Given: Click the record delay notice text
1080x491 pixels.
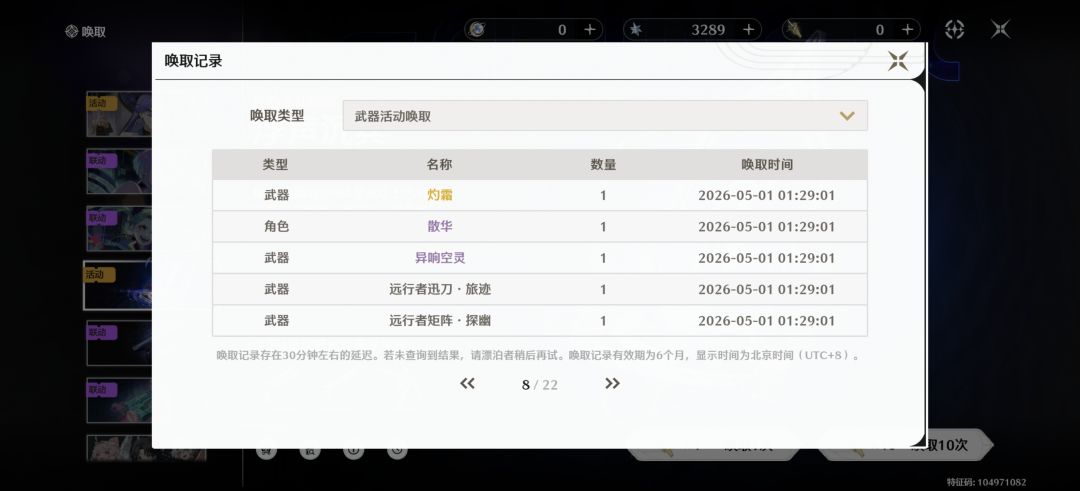Looking at the screenshot, I should [538, 355].
